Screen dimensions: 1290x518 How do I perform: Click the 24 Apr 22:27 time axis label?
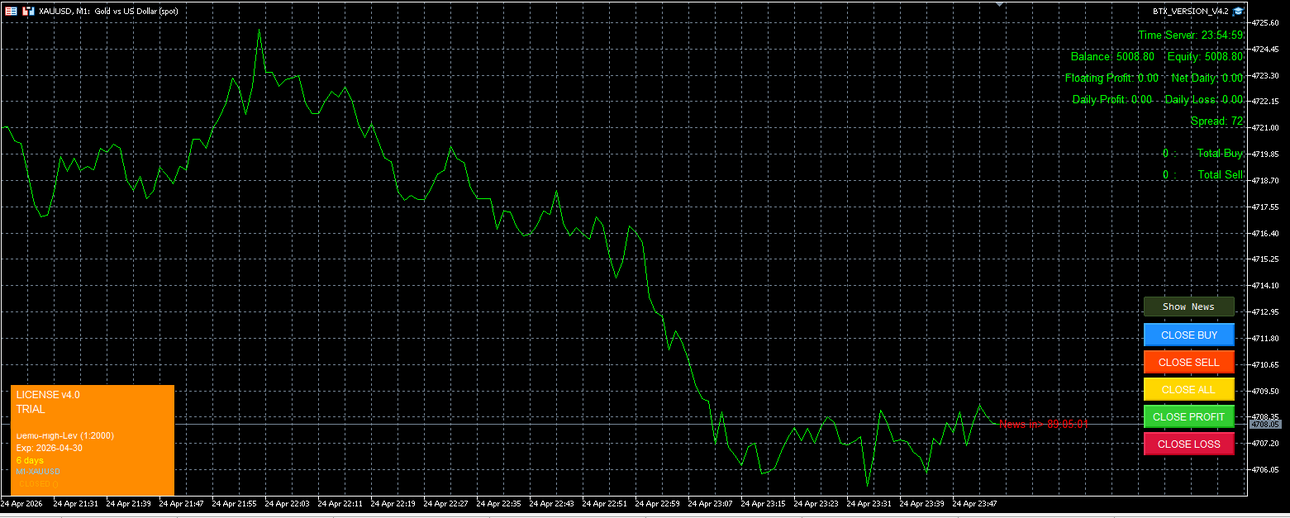[x=445, y=504]
